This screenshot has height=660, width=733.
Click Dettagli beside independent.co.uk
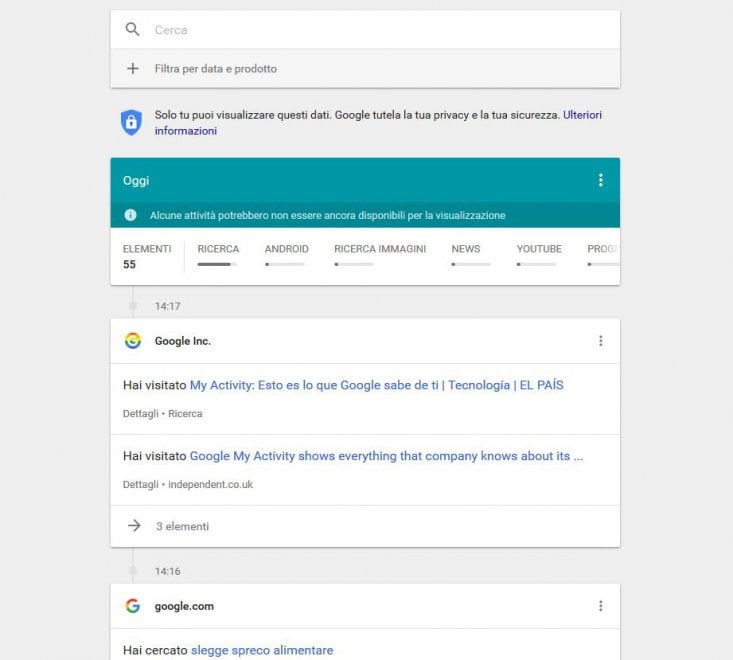tap(140, 484)
